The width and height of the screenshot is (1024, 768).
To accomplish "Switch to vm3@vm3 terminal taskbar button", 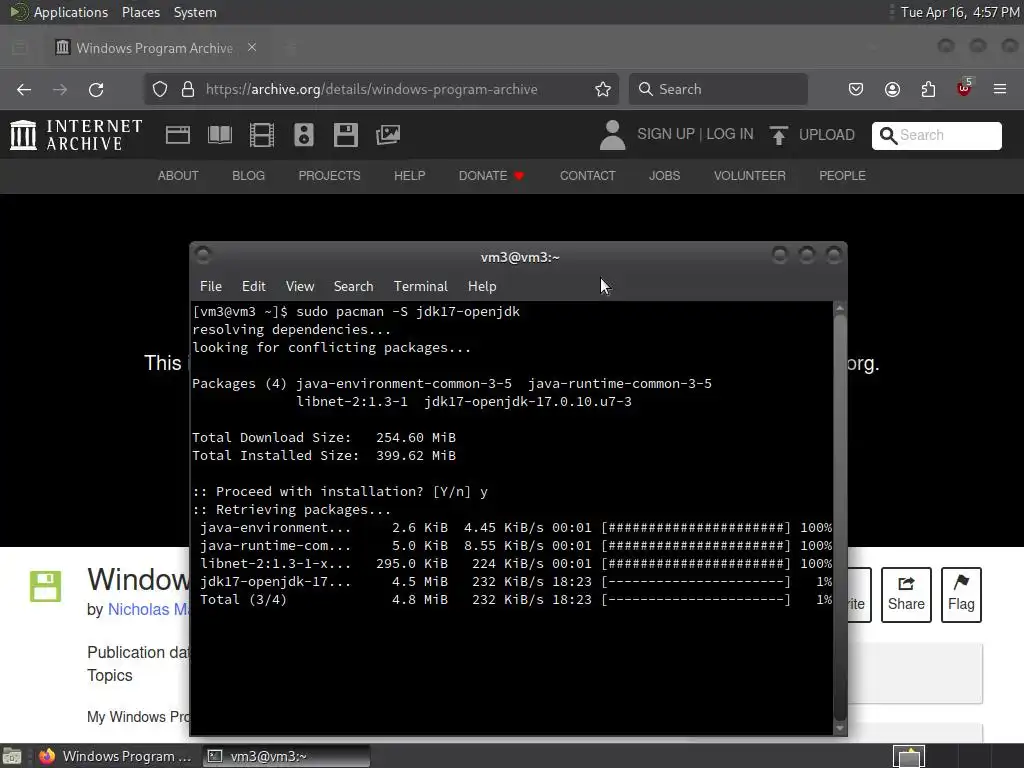I will click(285, 756).
